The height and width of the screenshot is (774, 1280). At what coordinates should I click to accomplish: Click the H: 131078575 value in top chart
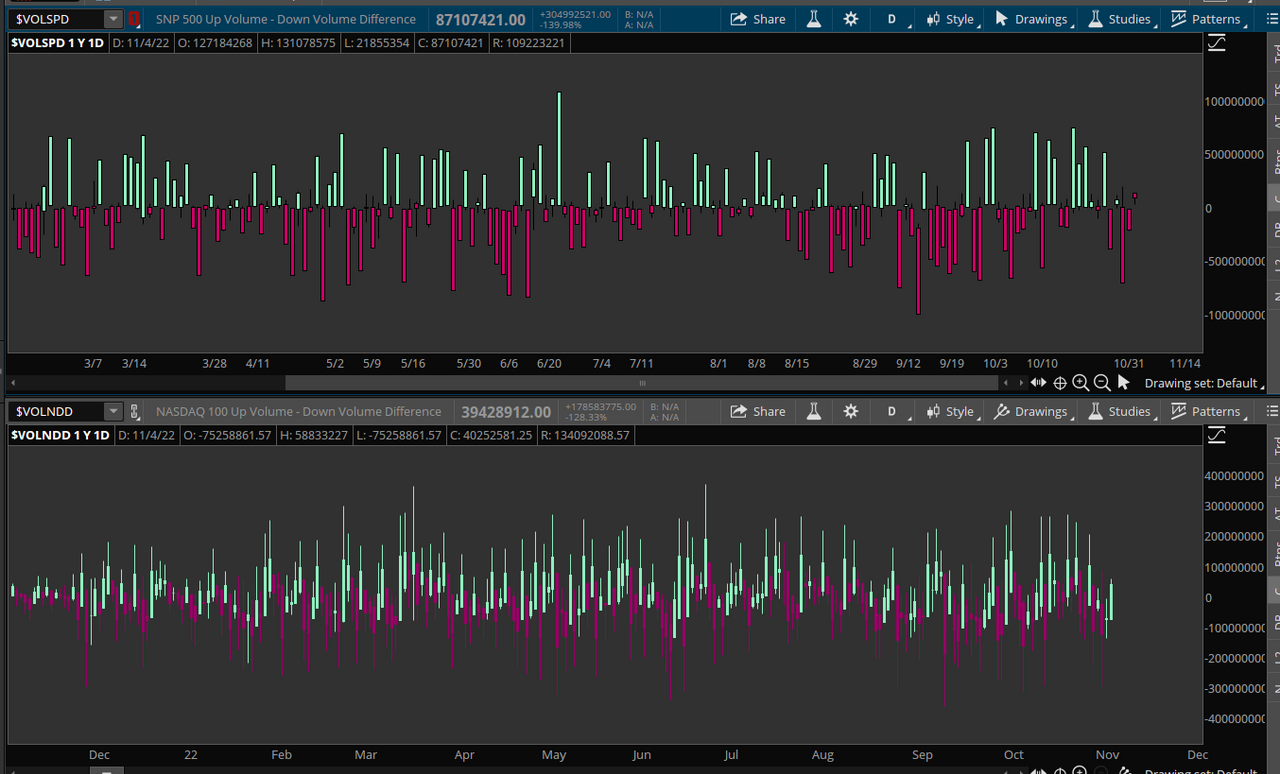click(300, 43)
